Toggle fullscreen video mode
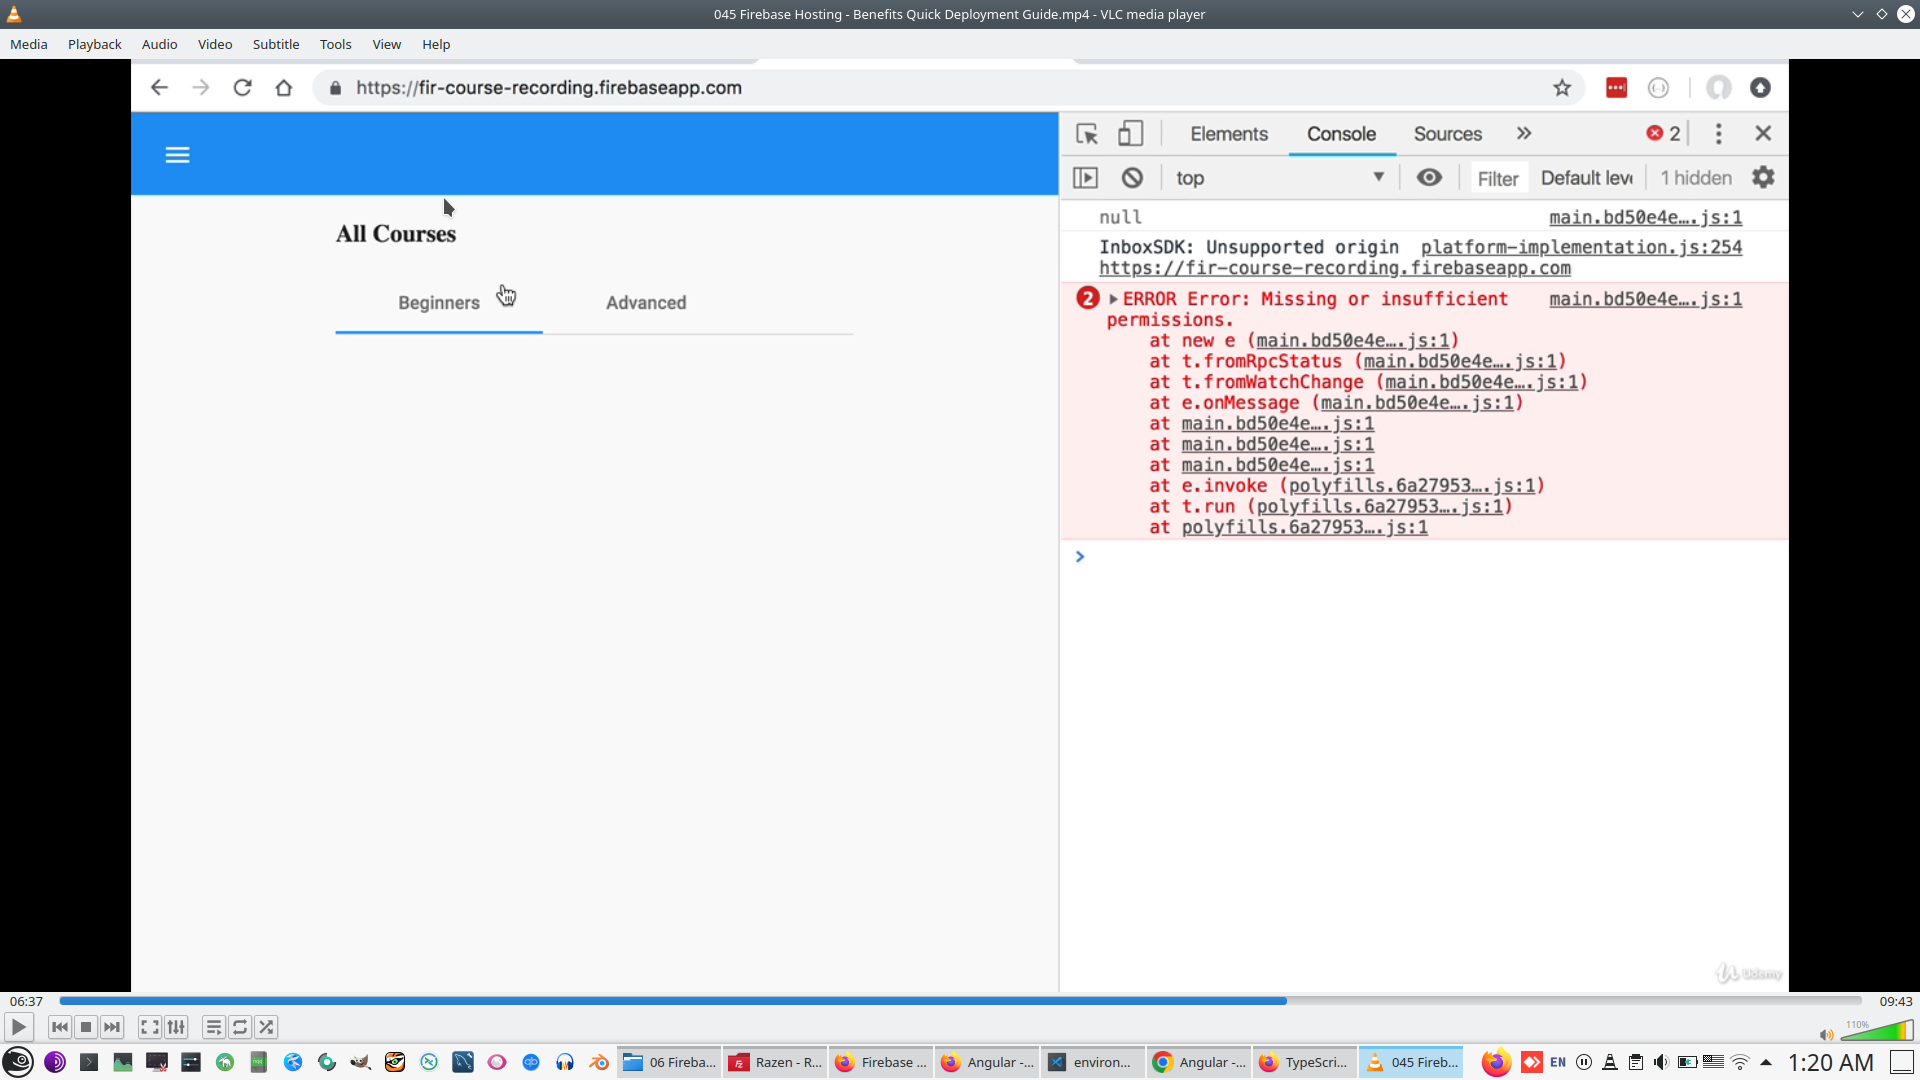Viewport: 1920px width, 1080px height. pos(149,1027)
